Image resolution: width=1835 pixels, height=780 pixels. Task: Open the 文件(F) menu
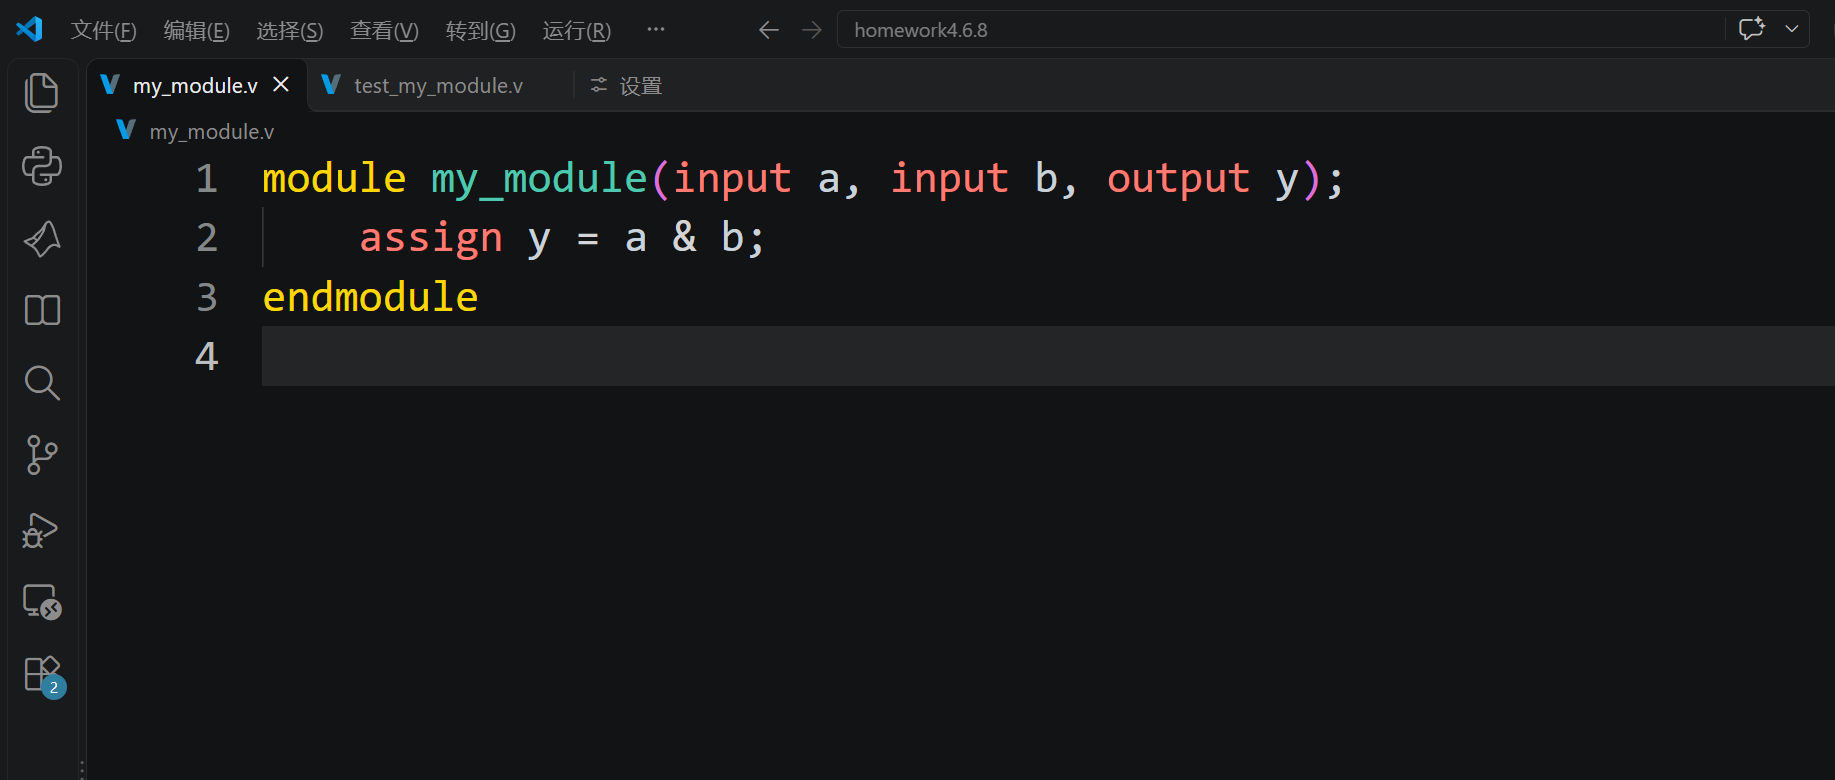tap(103, 31)
